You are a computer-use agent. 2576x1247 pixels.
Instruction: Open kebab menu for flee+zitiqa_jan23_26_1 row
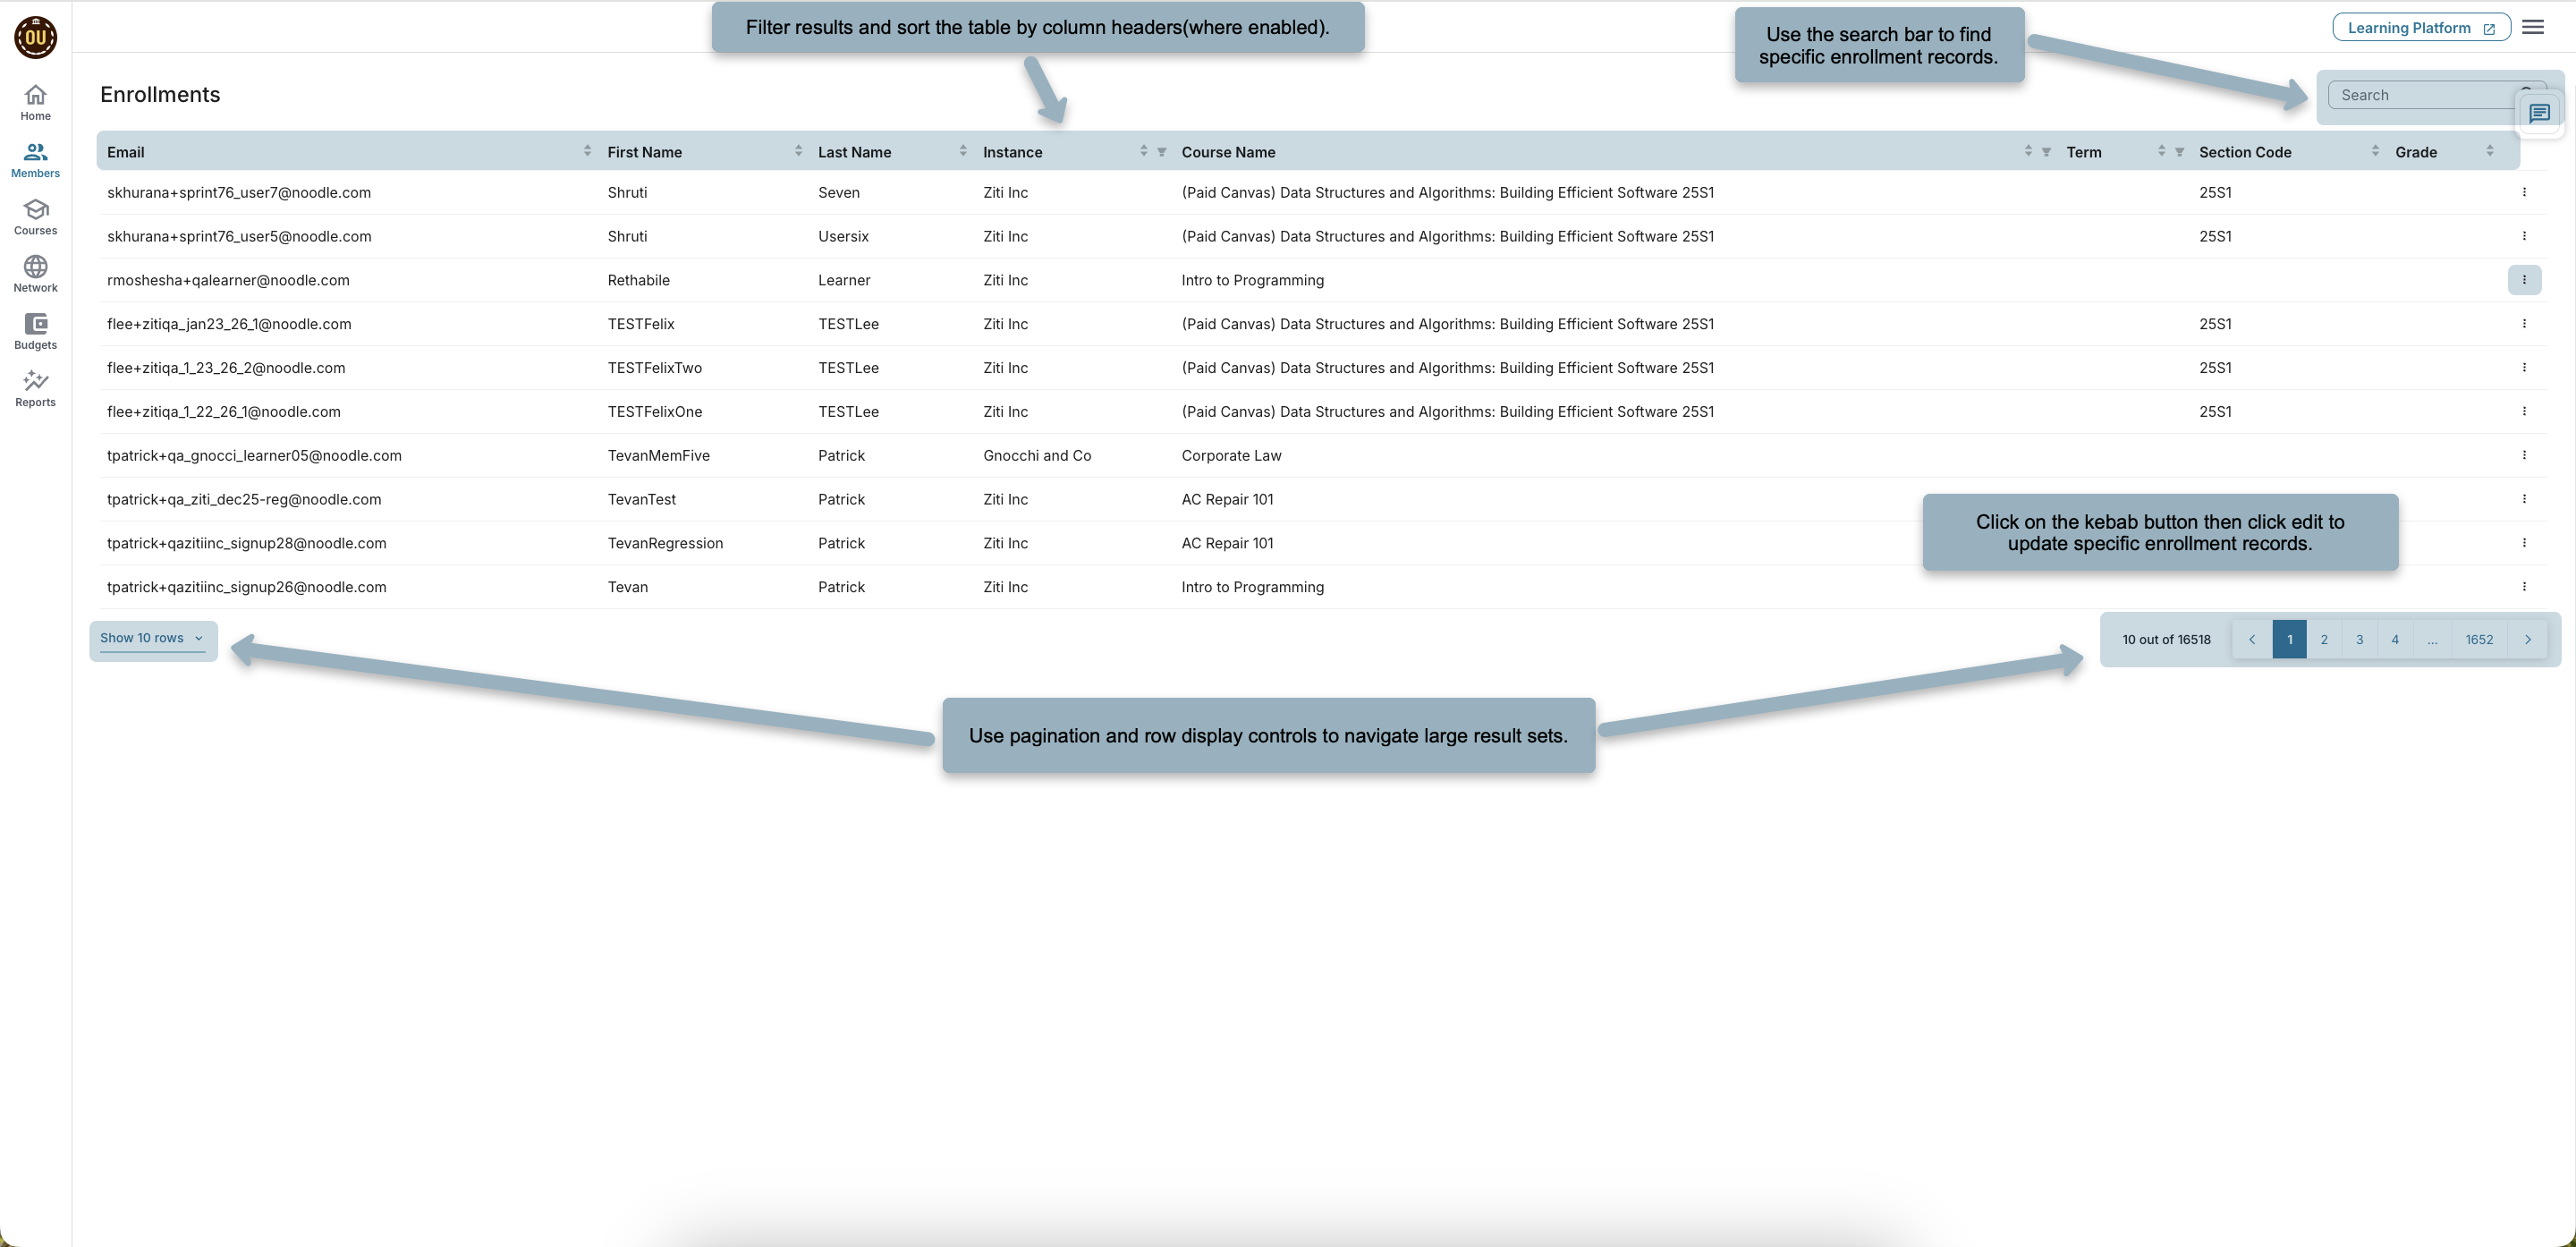2524,324
